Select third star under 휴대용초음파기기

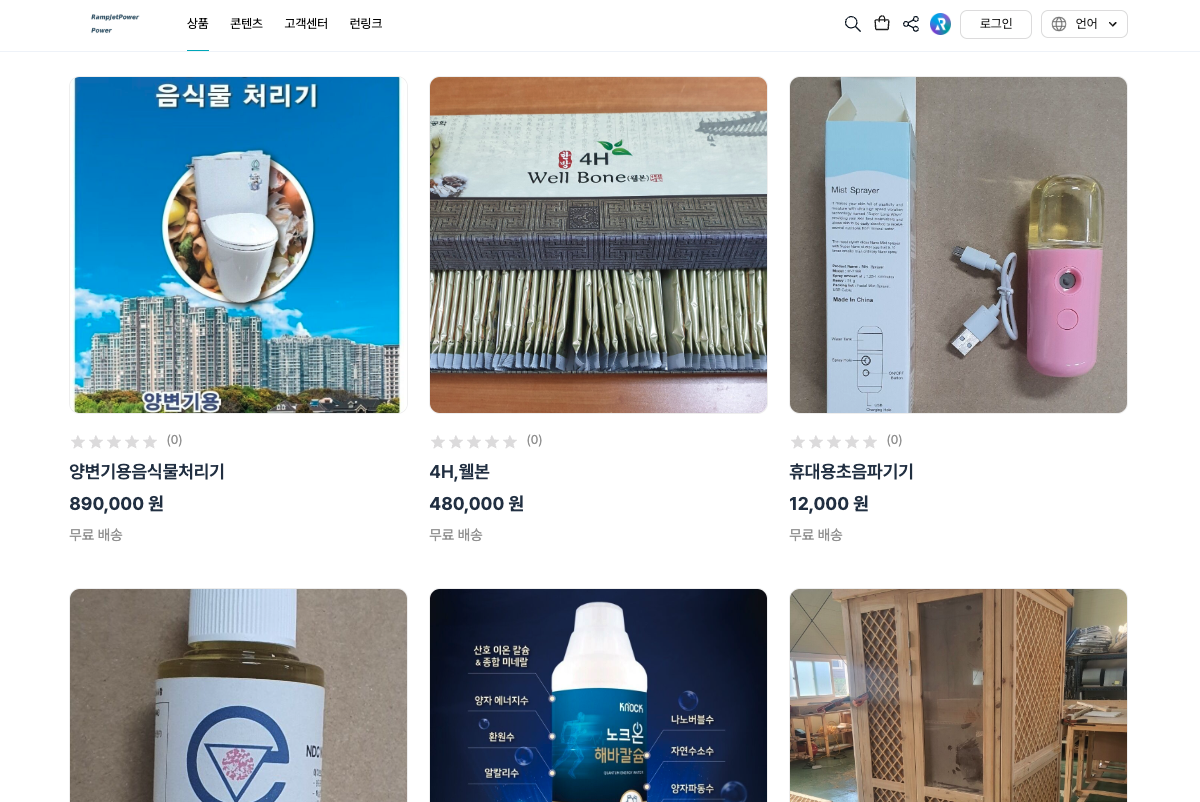click(x=834, y=441)
